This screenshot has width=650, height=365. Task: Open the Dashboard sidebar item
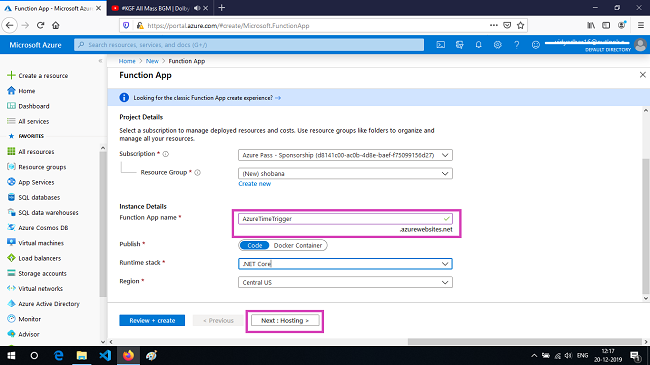(x=34, y=106)
